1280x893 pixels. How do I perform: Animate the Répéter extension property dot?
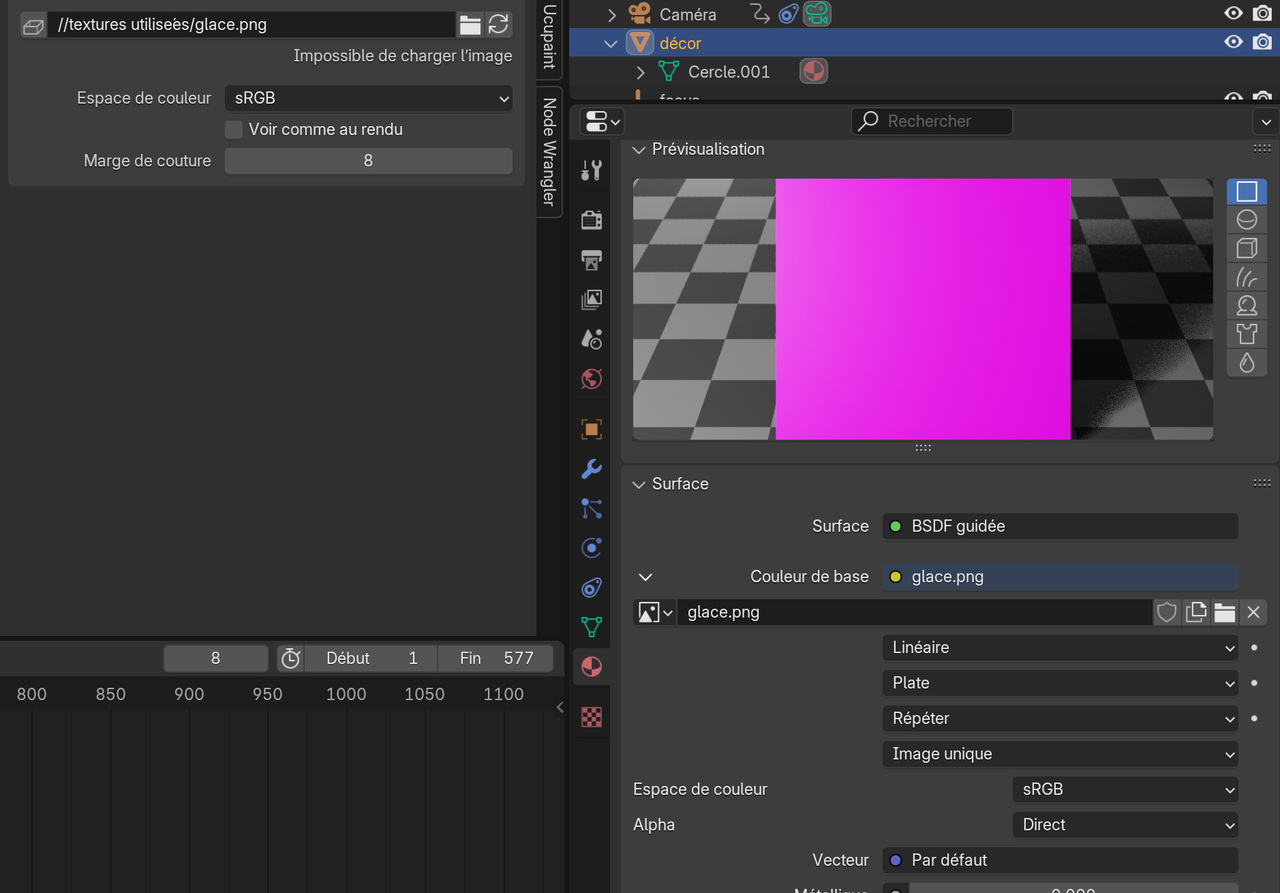click(1254, 718)
